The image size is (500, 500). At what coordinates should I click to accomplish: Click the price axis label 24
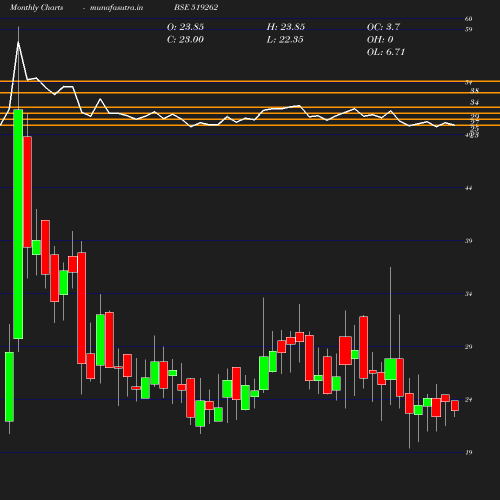point(469,400)
